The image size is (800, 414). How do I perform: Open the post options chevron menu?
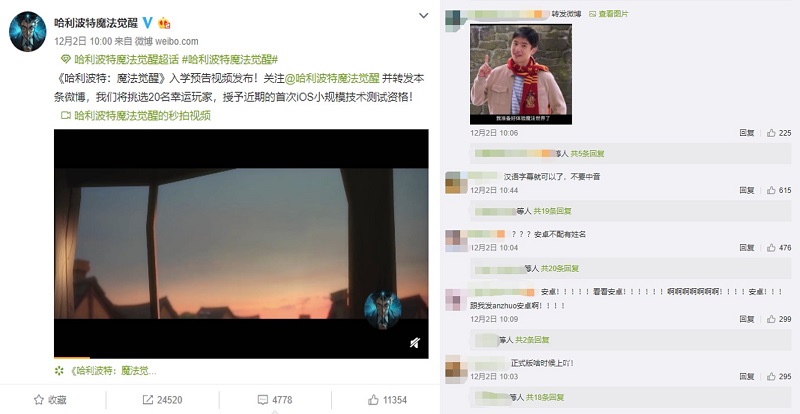pos(423,16)
